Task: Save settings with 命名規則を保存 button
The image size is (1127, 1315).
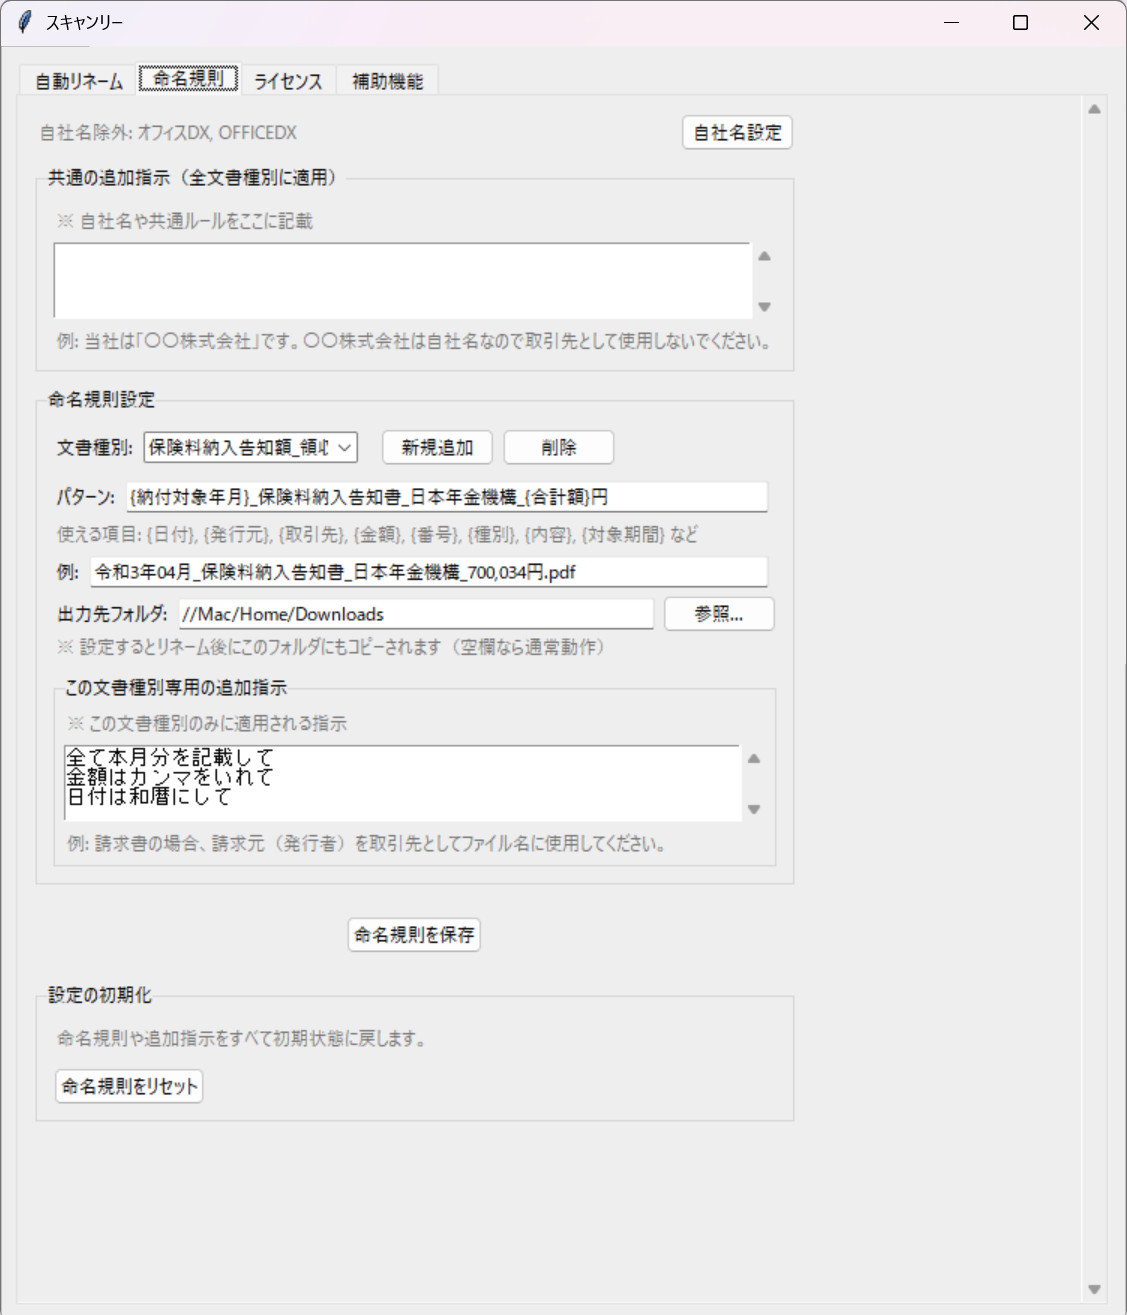Action: click(414, 934)
